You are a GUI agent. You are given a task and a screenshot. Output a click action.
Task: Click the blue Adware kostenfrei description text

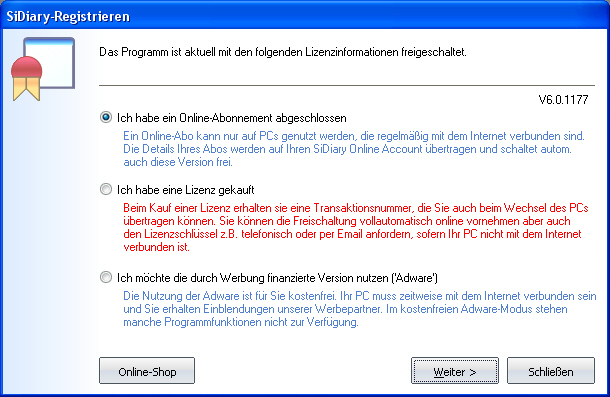(360, 309)
